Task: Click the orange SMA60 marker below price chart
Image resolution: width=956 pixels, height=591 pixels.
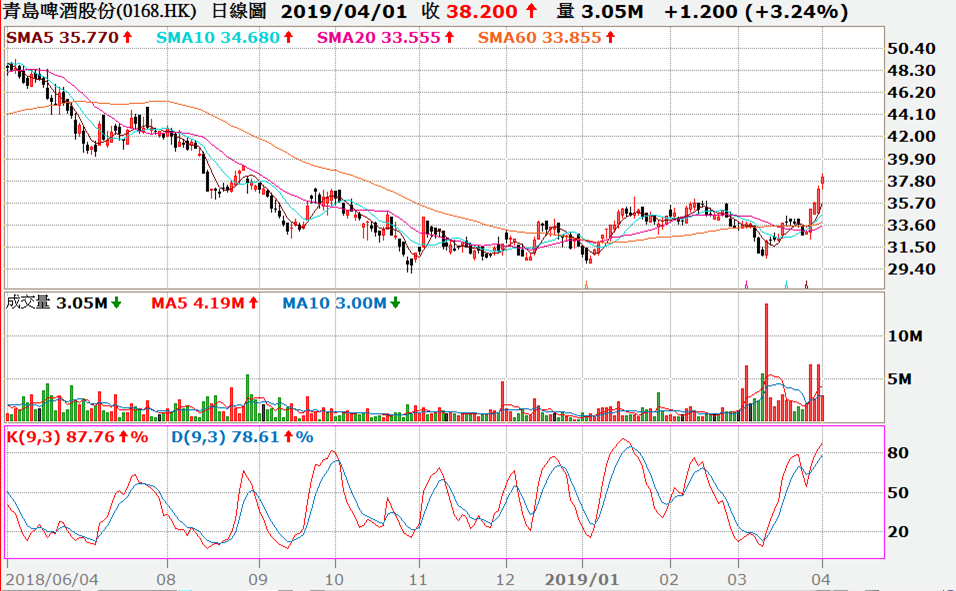Action: pos(586,285)
